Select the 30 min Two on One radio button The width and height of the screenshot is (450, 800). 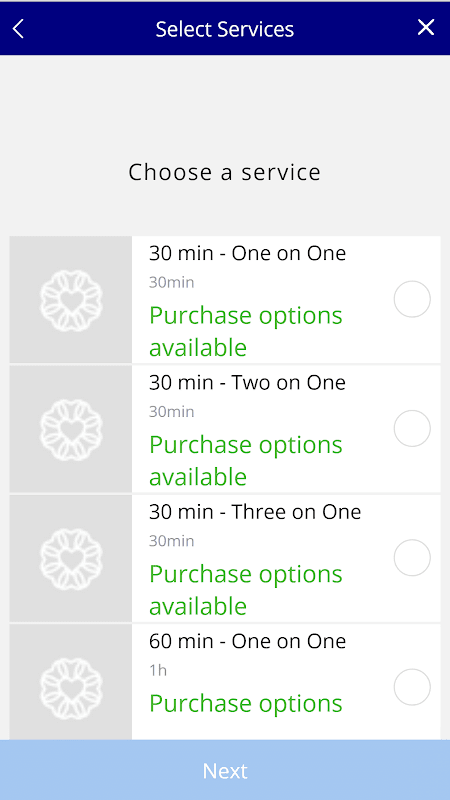(412, 428)
